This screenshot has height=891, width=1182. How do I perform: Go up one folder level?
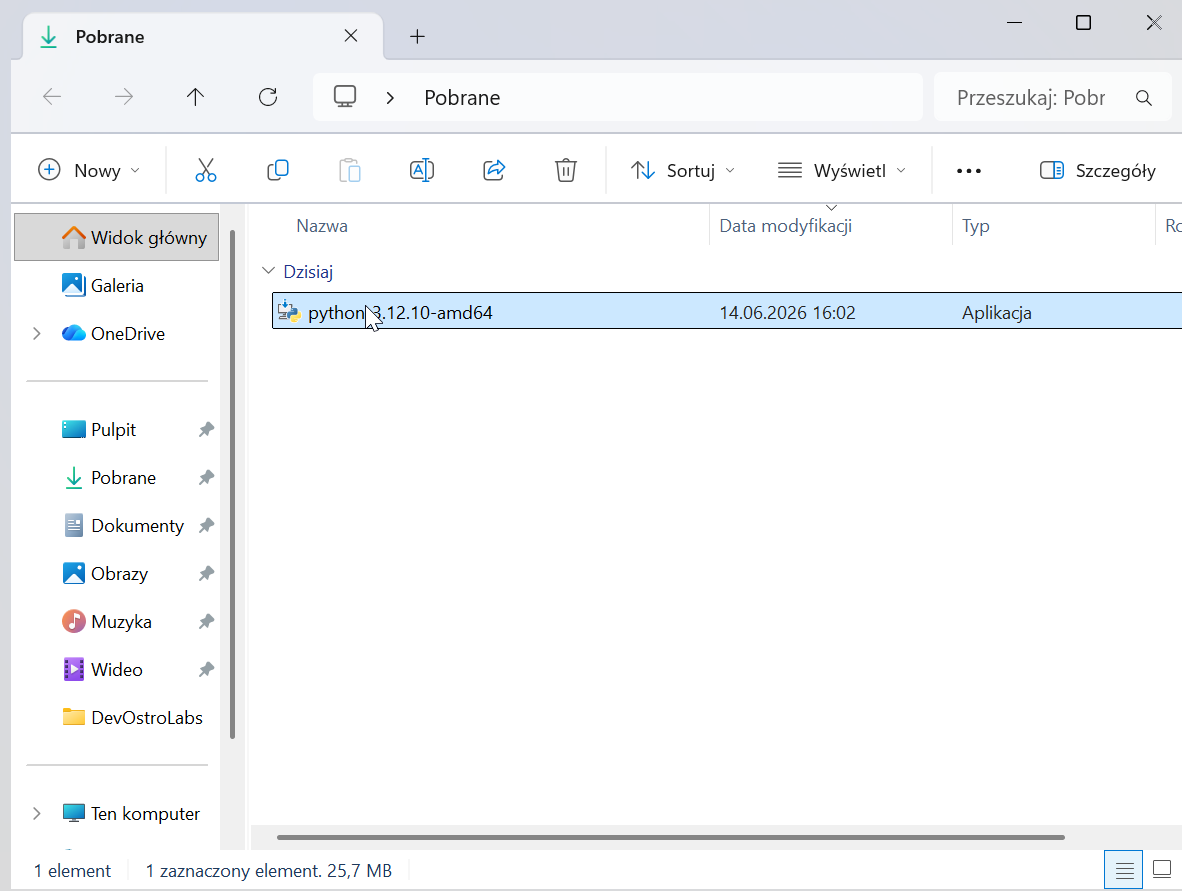(x=195, y=96)
